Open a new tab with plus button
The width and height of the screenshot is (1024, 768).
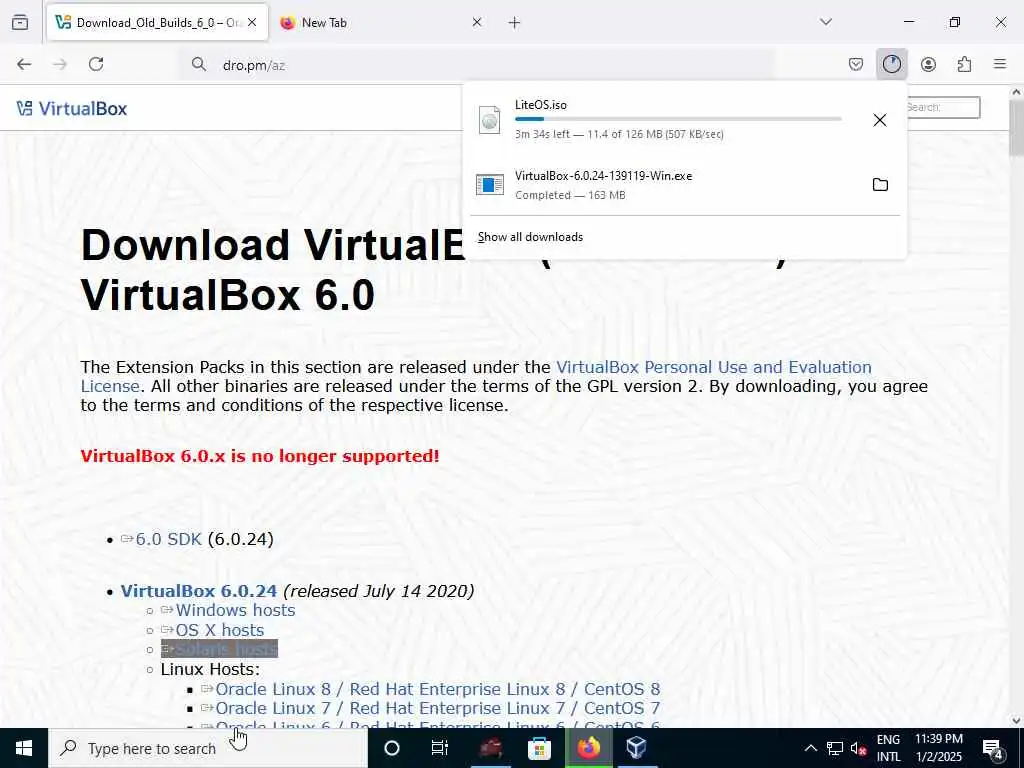(x=514, y=23)
